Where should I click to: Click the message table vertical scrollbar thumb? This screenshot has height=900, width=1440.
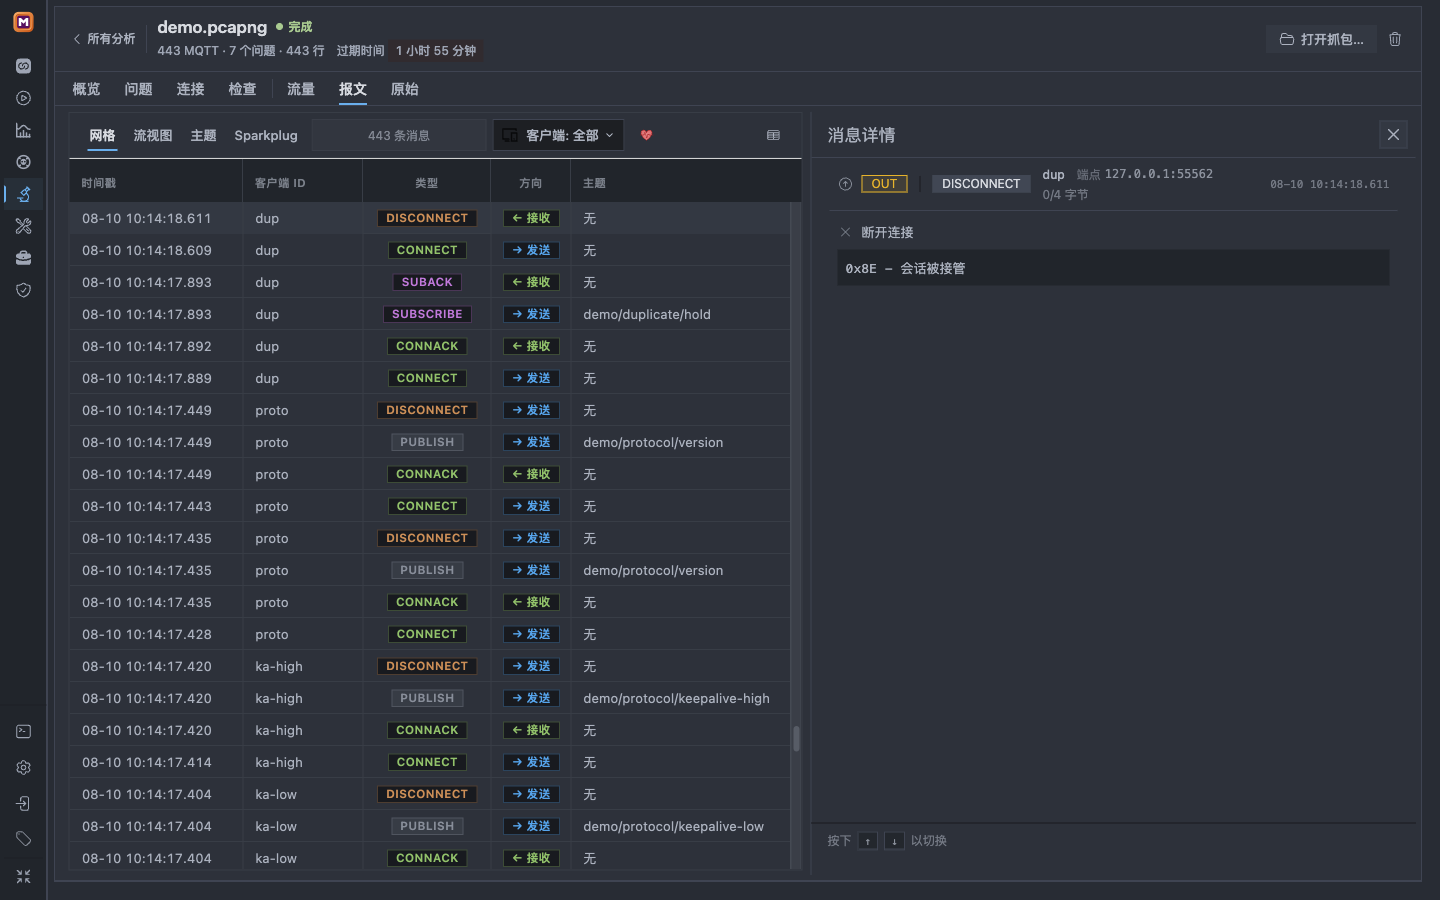pos(796,739)
